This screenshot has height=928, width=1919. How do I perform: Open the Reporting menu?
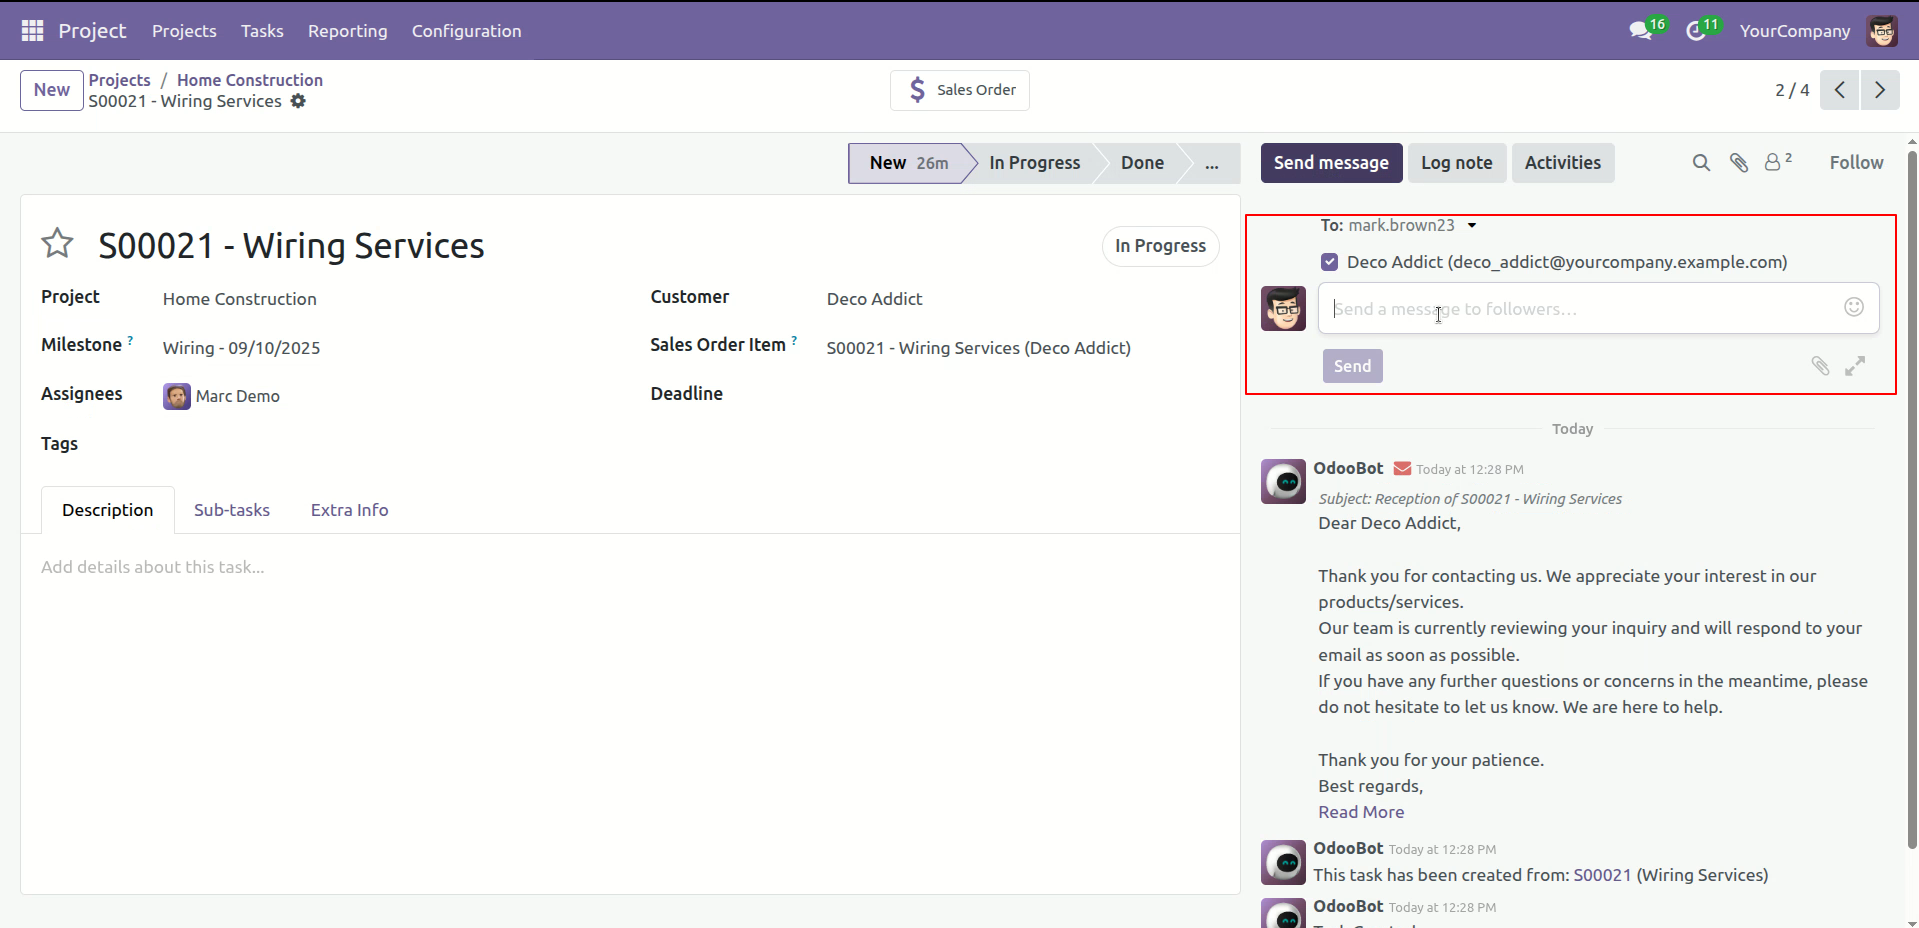[347, 31]
